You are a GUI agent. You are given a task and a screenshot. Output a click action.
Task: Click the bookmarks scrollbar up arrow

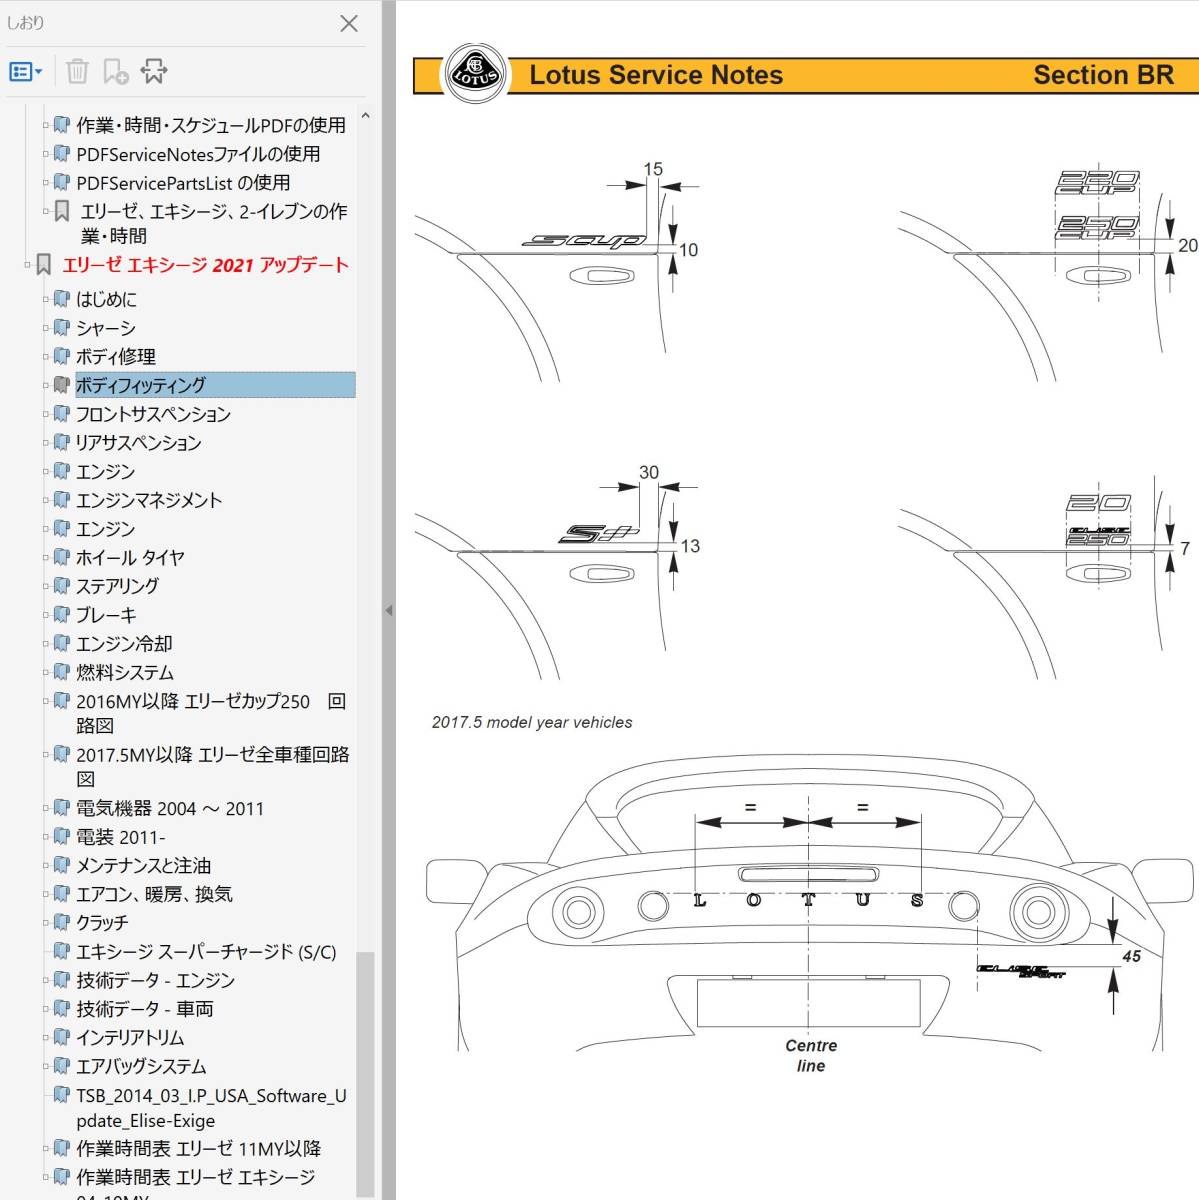(x=365, y=116)
